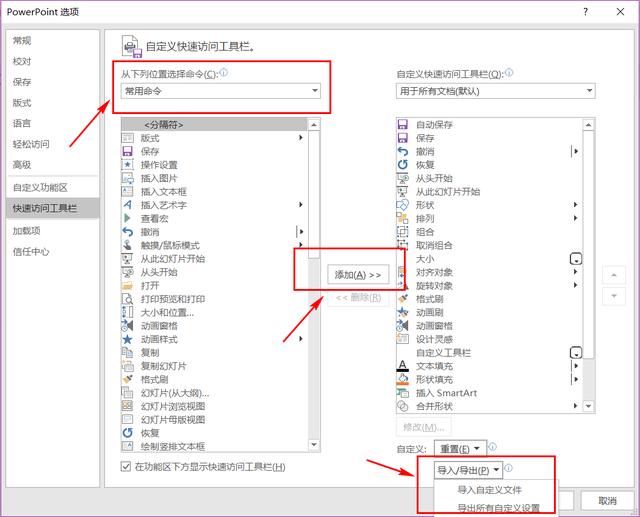Select the 插入 SmartArt icon
Viewport: 640px width, 517px height.
click(x=402, y=393)
